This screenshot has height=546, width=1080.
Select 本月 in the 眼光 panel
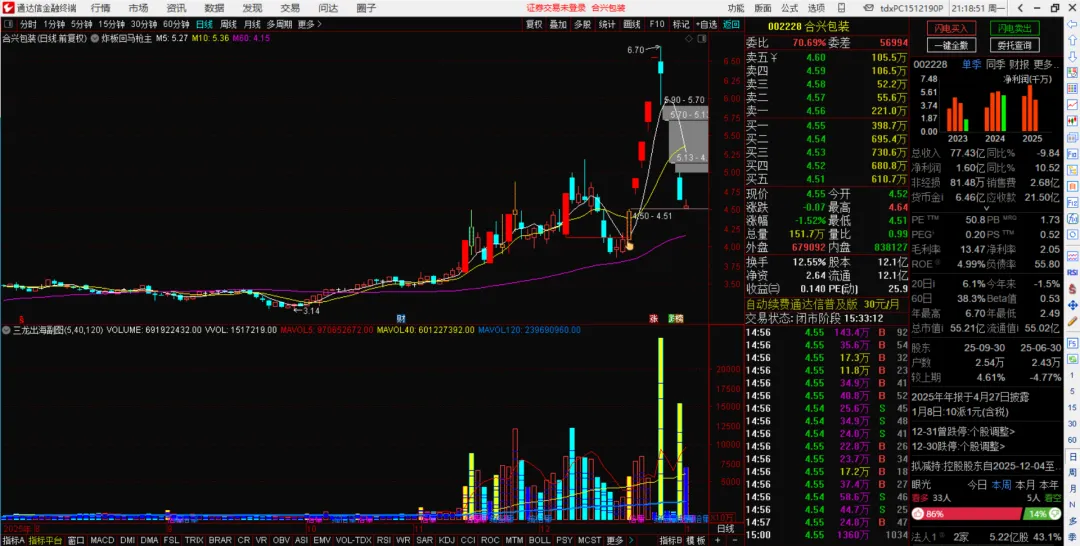click(1025, 485)
